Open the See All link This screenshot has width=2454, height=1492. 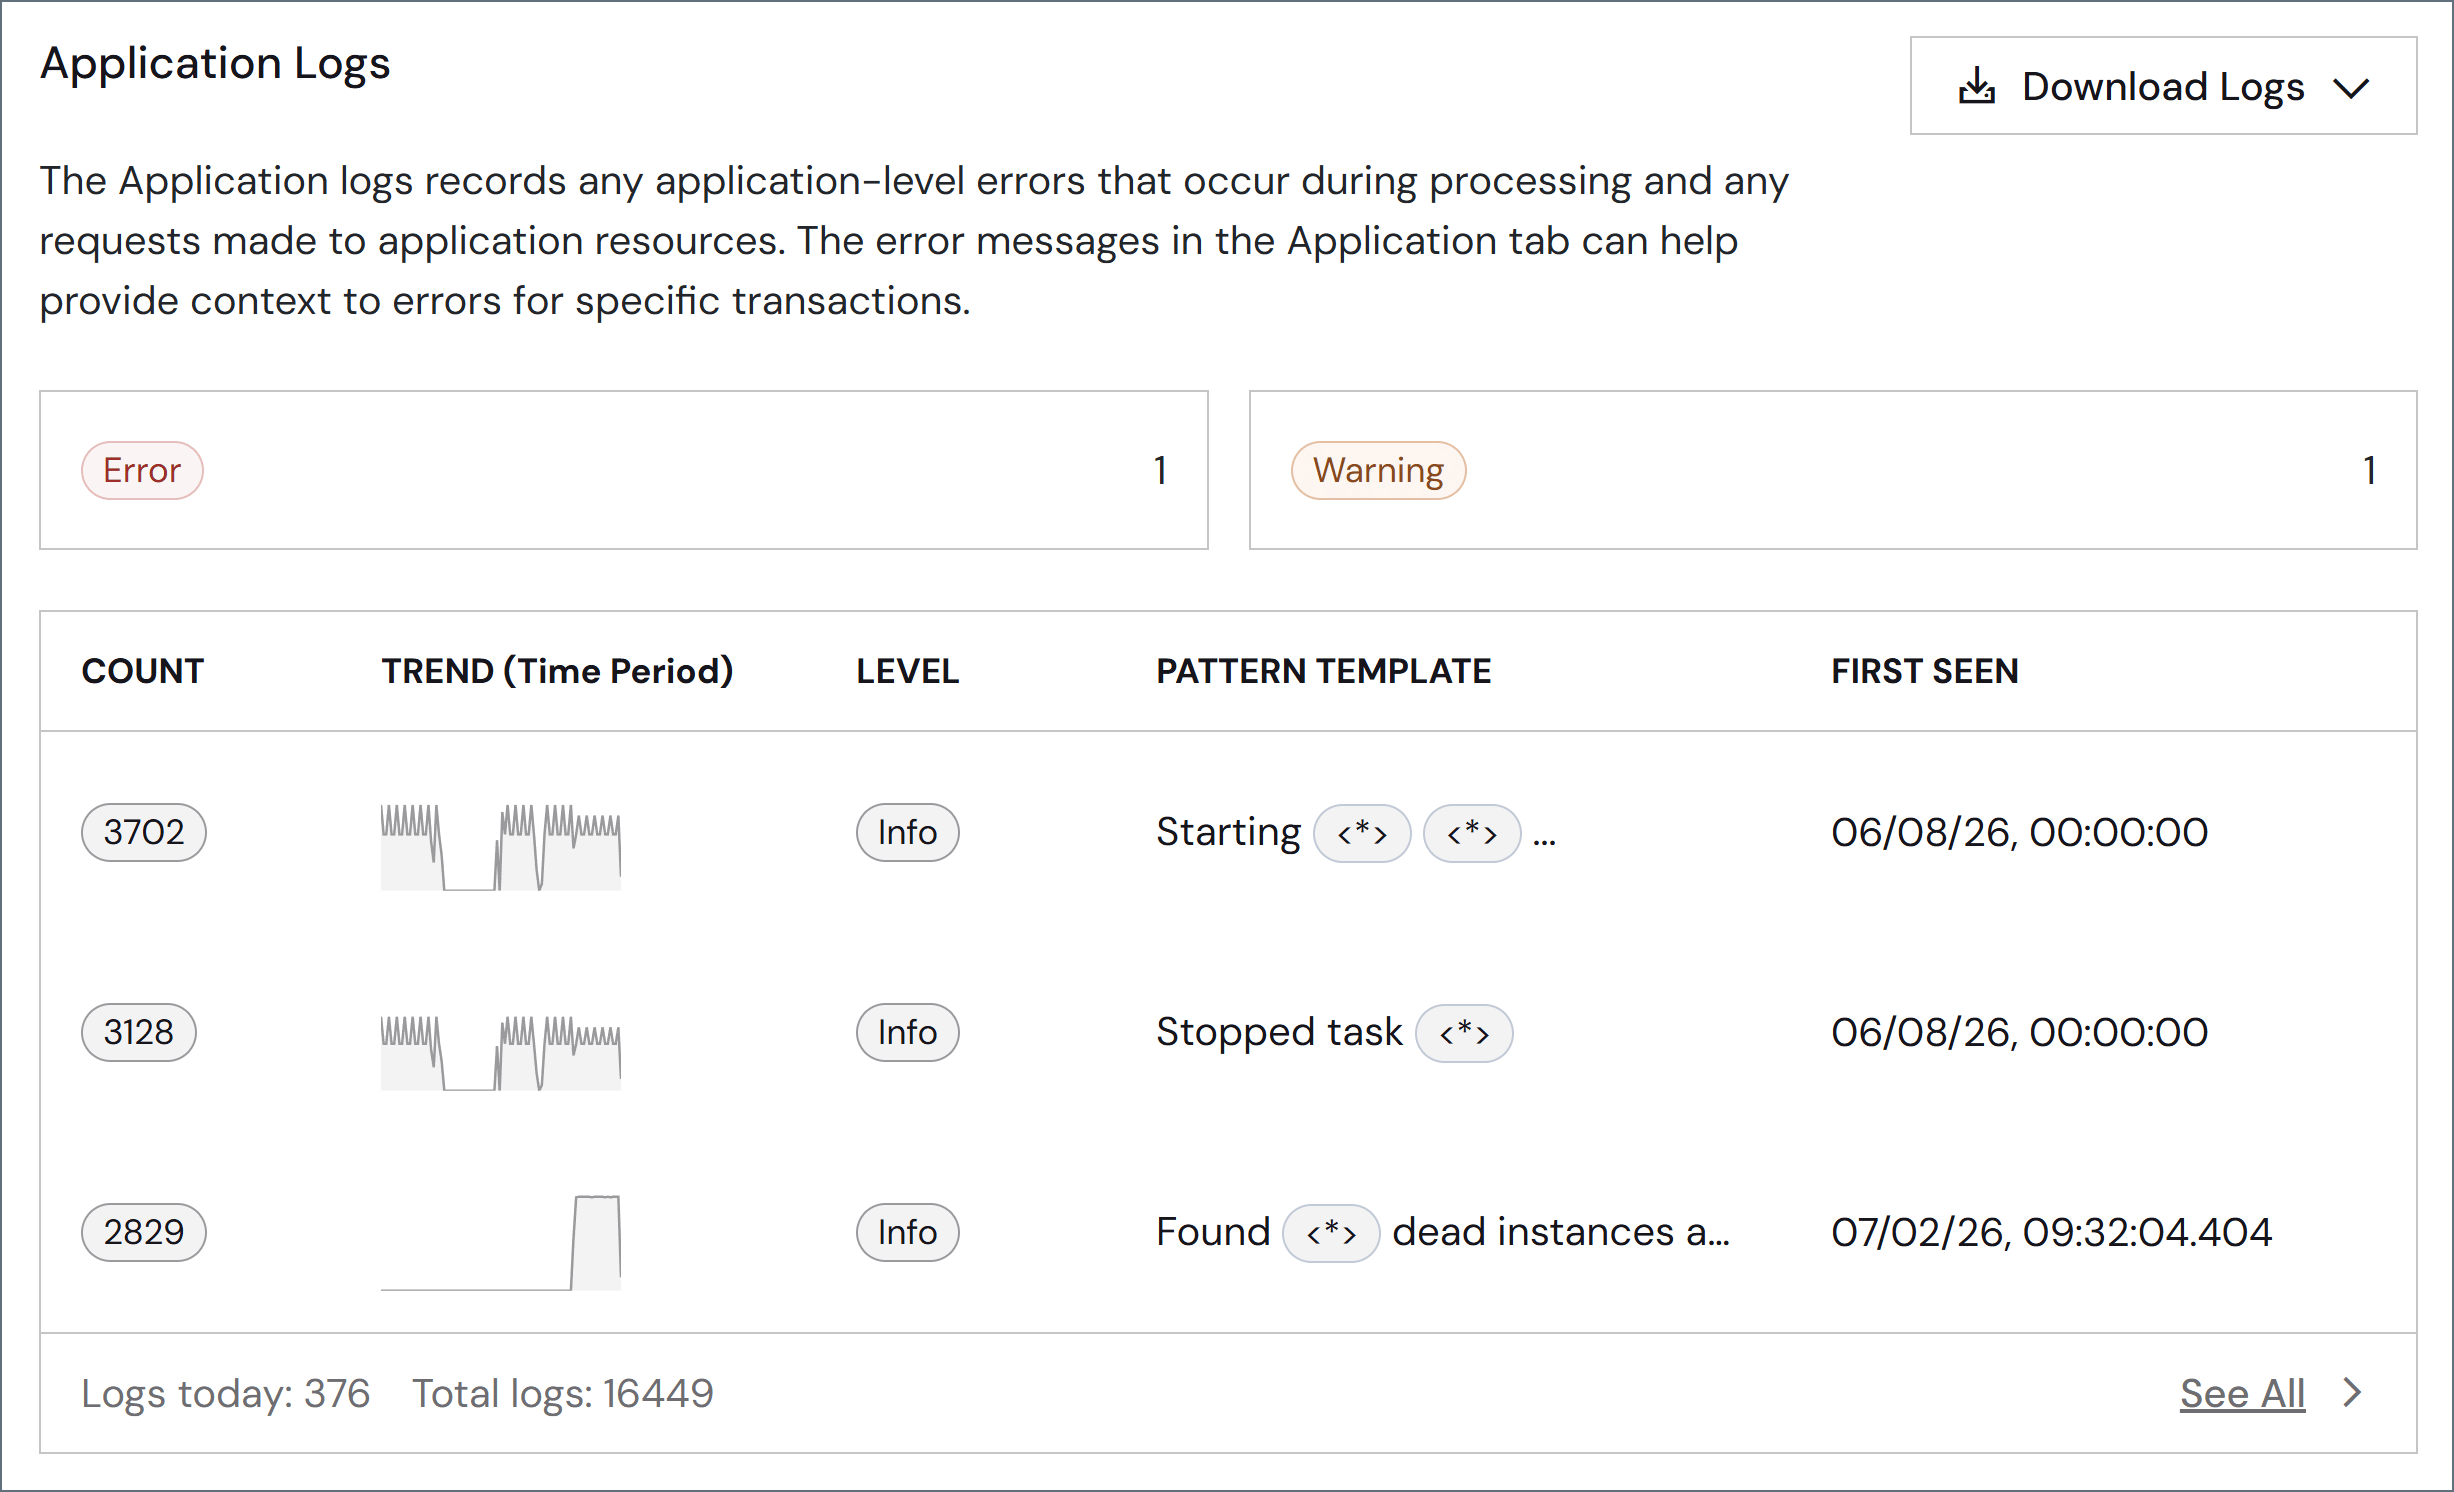2242,1393
